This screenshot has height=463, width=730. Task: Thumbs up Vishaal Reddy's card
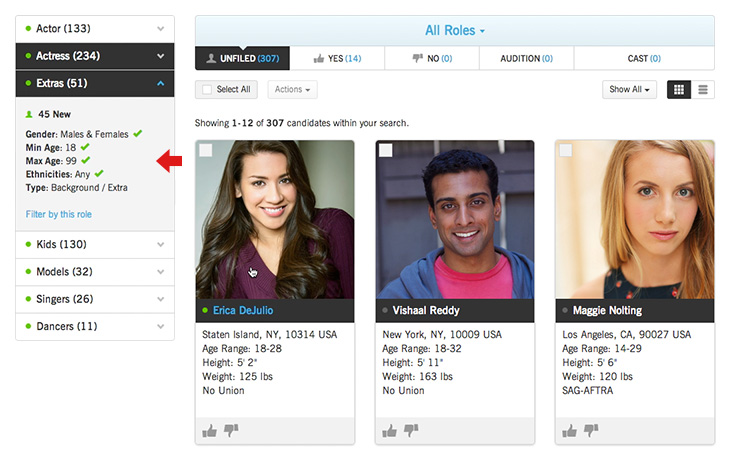pos(390,430)
